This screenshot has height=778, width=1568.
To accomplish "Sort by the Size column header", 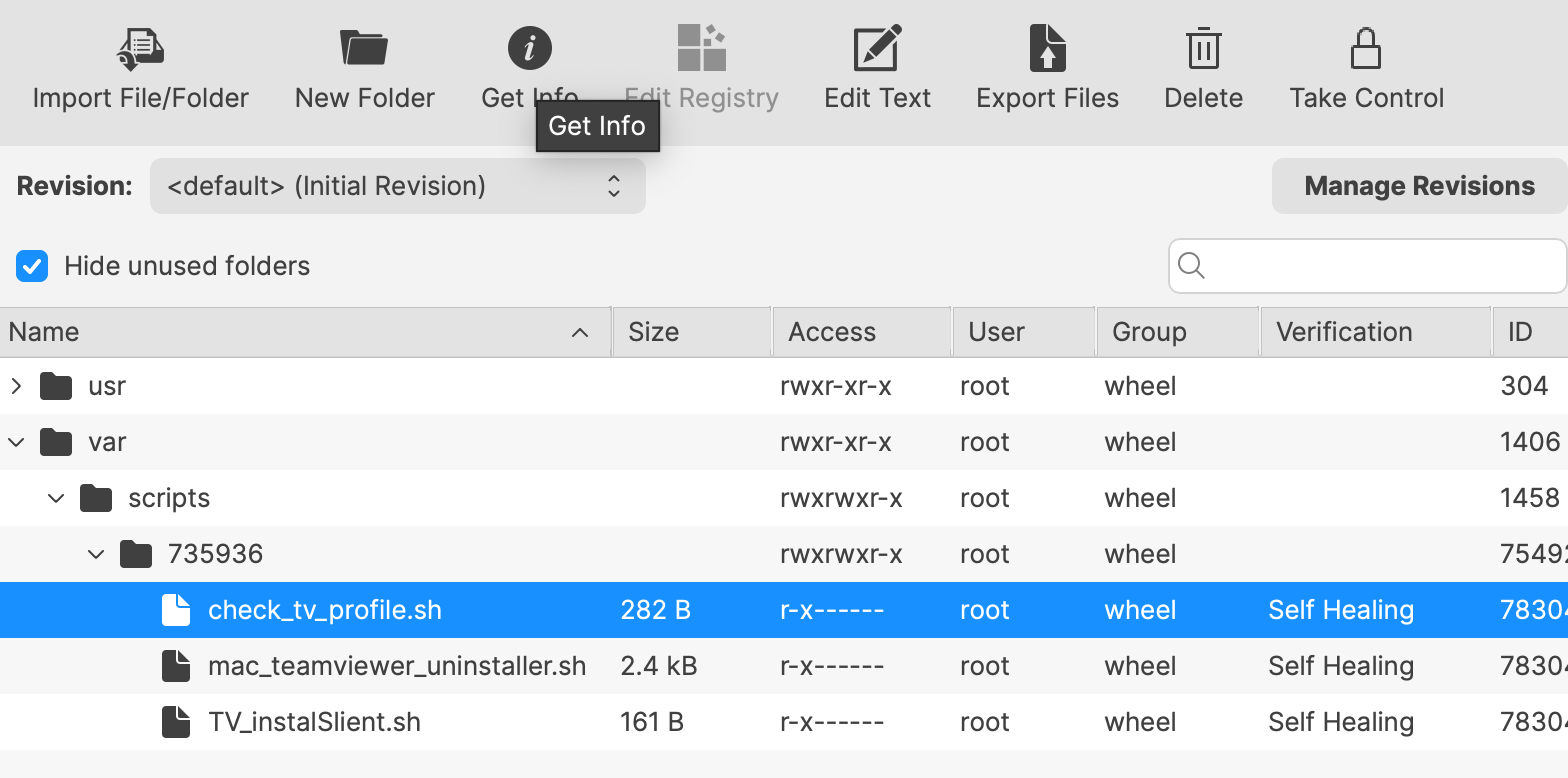I will (x=692, y=332).
